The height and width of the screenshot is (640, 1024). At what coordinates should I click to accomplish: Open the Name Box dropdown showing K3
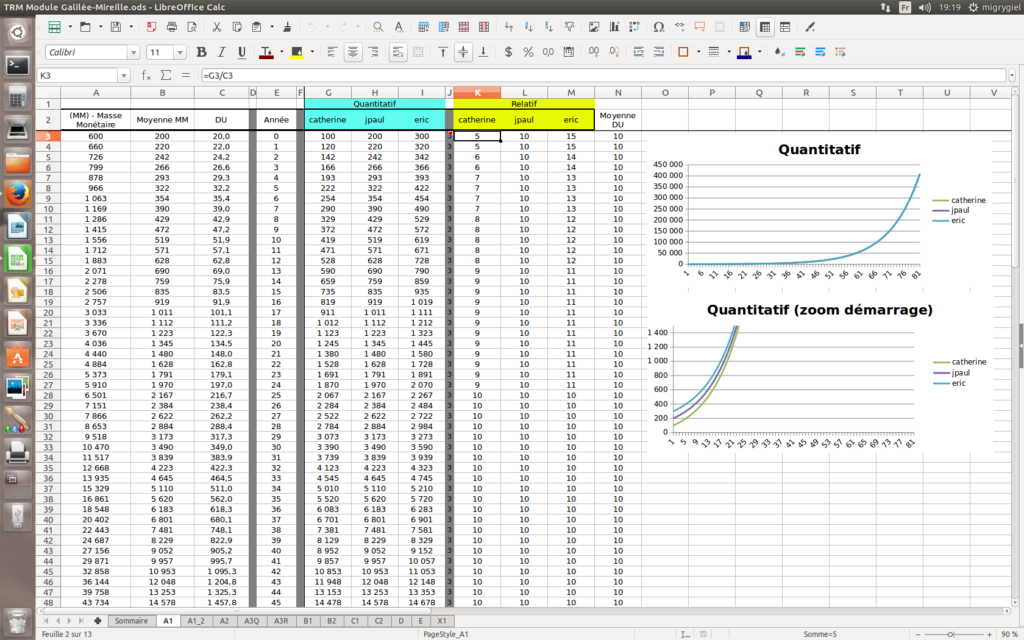pos(125,75)
